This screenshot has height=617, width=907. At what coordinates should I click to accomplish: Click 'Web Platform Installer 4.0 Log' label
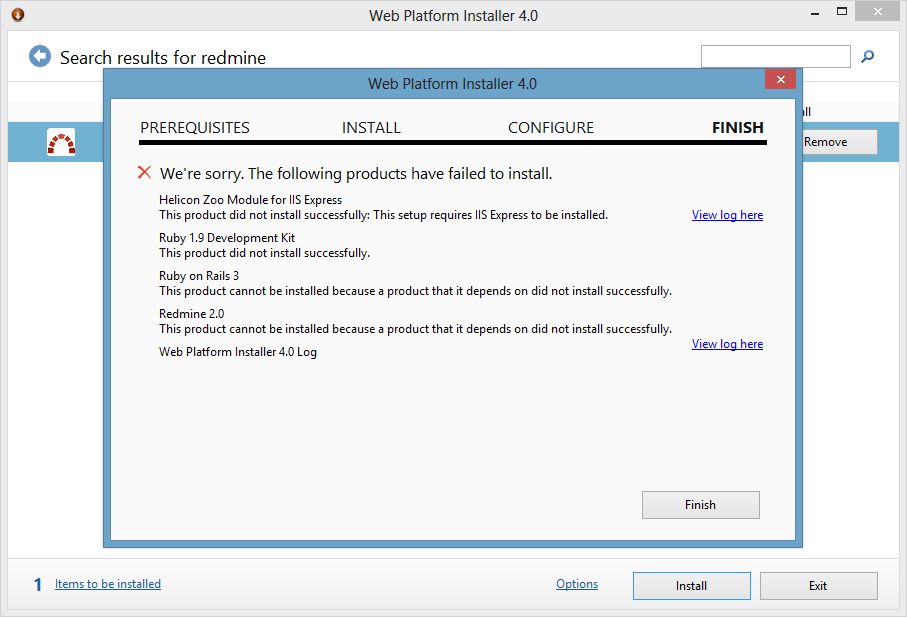pos(238,352)
